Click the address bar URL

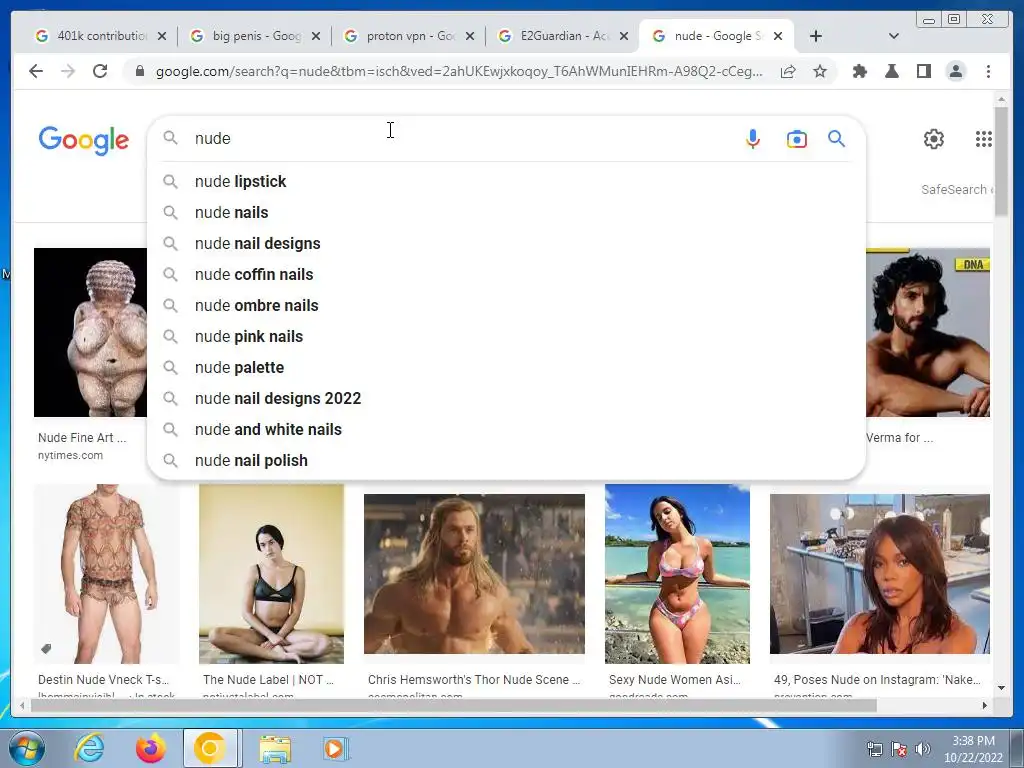(x=458, y=71)
